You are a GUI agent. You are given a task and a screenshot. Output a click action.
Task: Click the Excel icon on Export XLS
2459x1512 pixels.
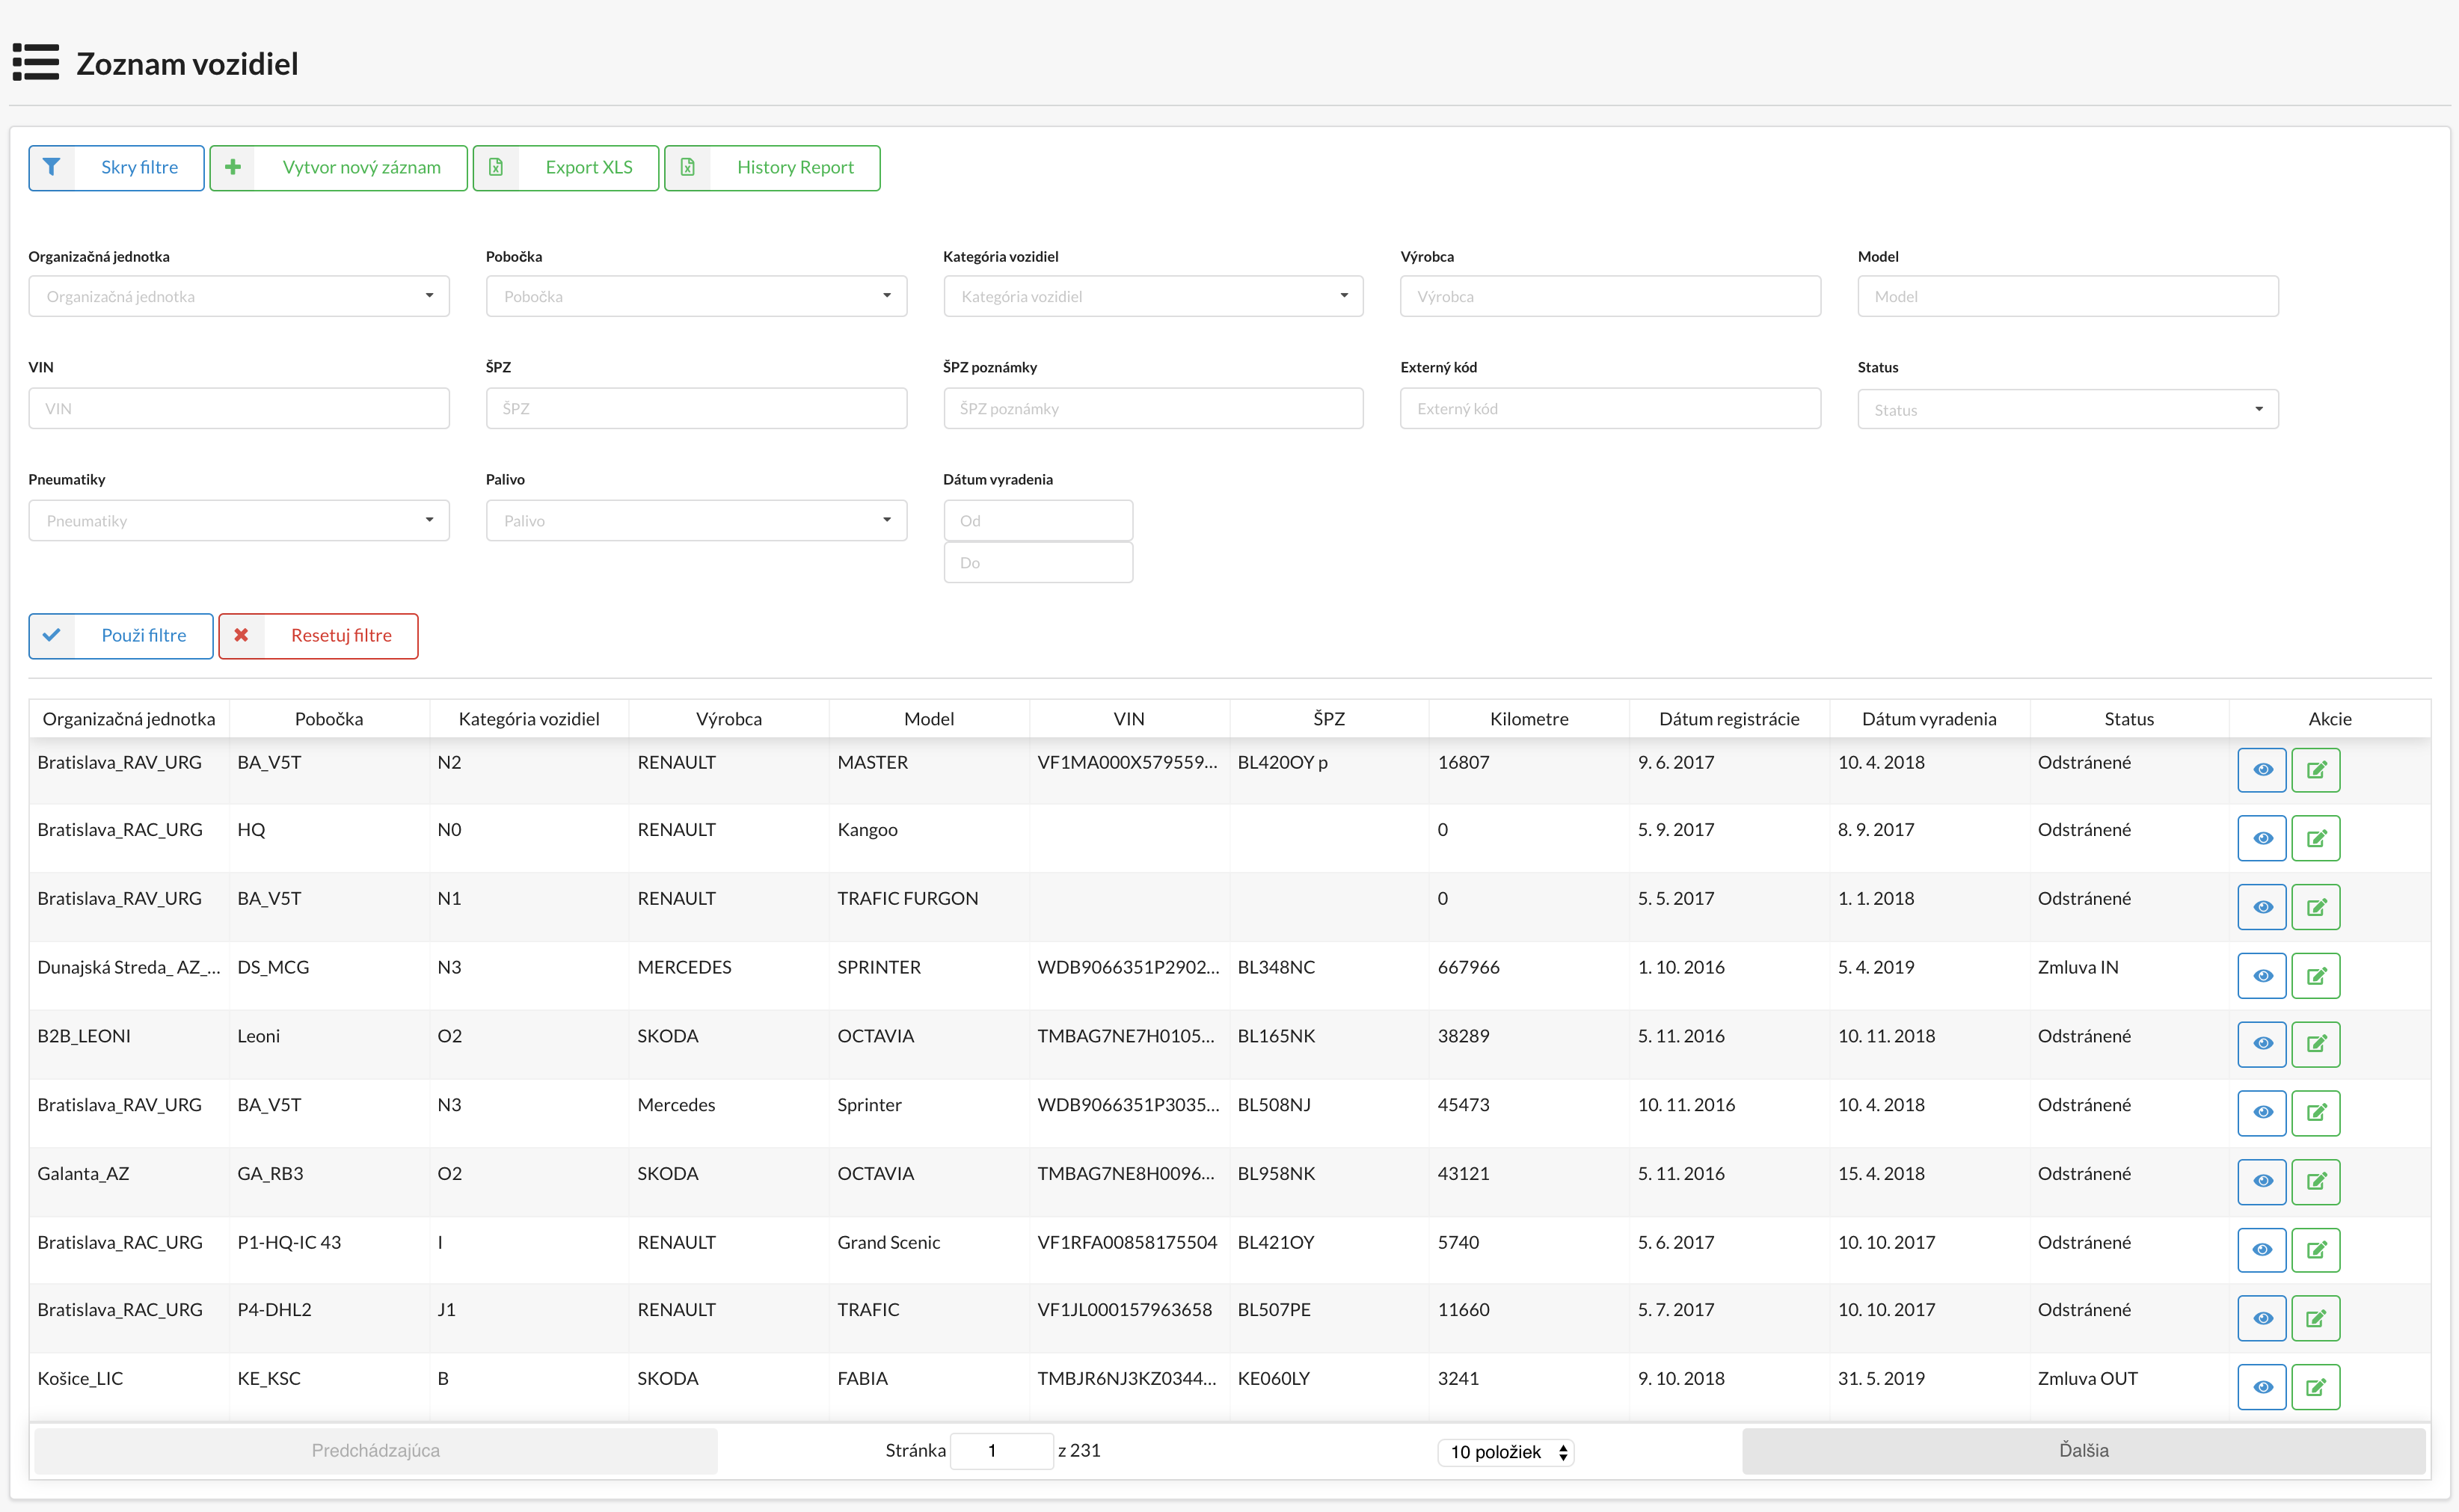pyautogui.click(x=497, y=167)
